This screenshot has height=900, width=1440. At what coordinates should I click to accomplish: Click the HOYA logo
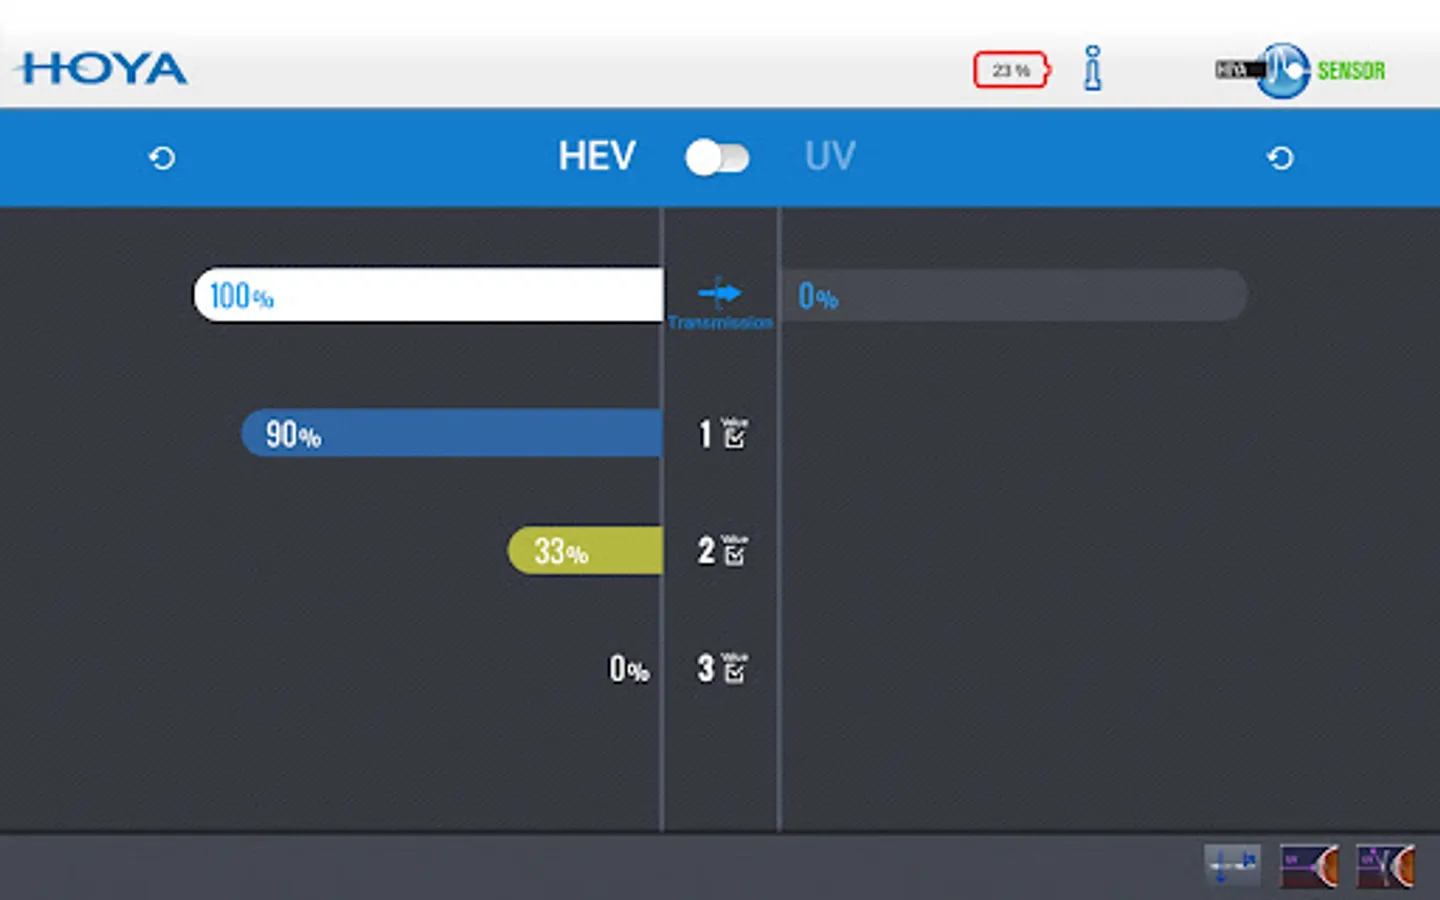102,69
